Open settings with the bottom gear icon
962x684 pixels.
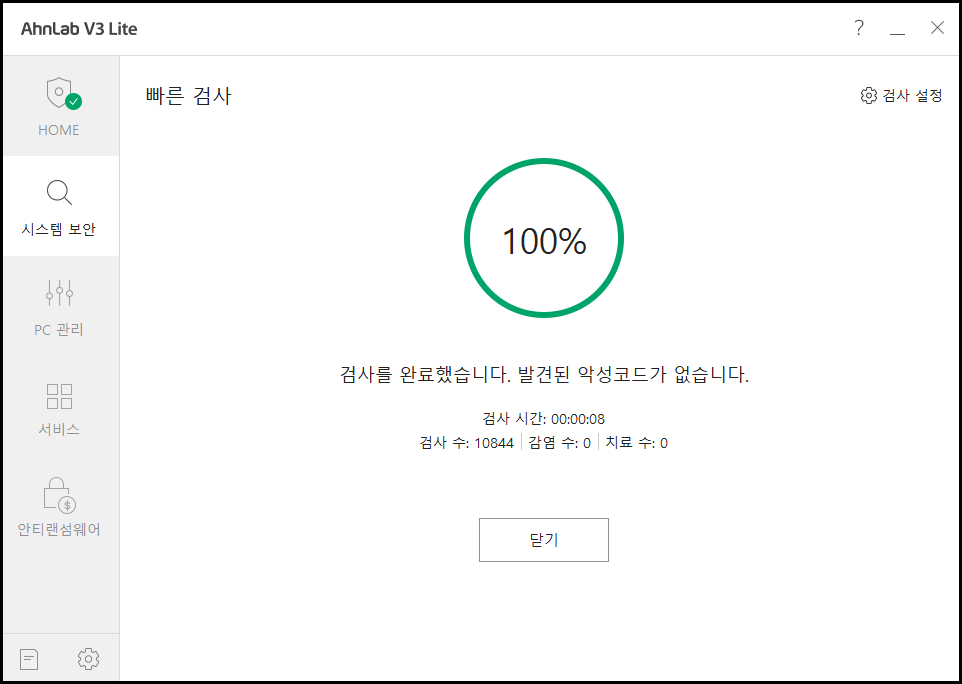tap(88, 658)
